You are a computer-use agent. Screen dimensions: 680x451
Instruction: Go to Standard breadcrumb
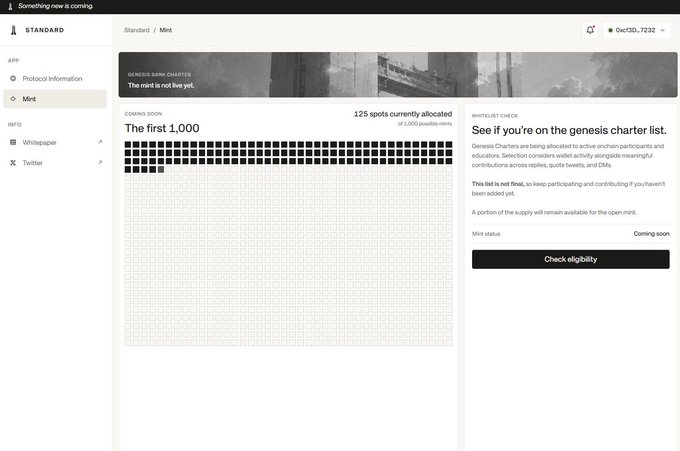(x=137, y=30)
